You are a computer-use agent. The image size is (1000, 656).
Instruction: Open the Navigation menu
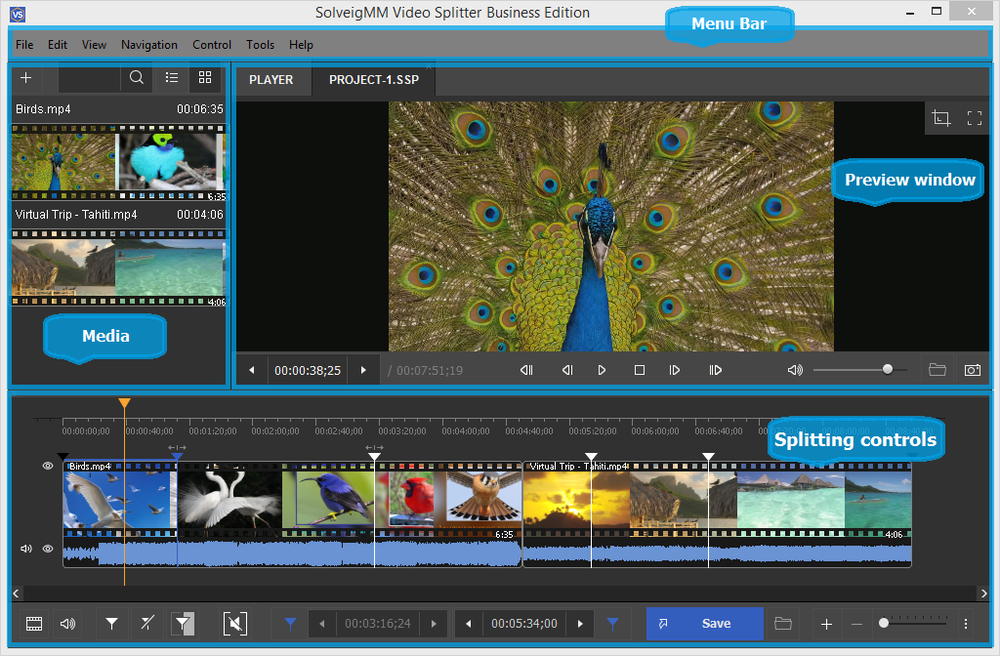(149, 45)
